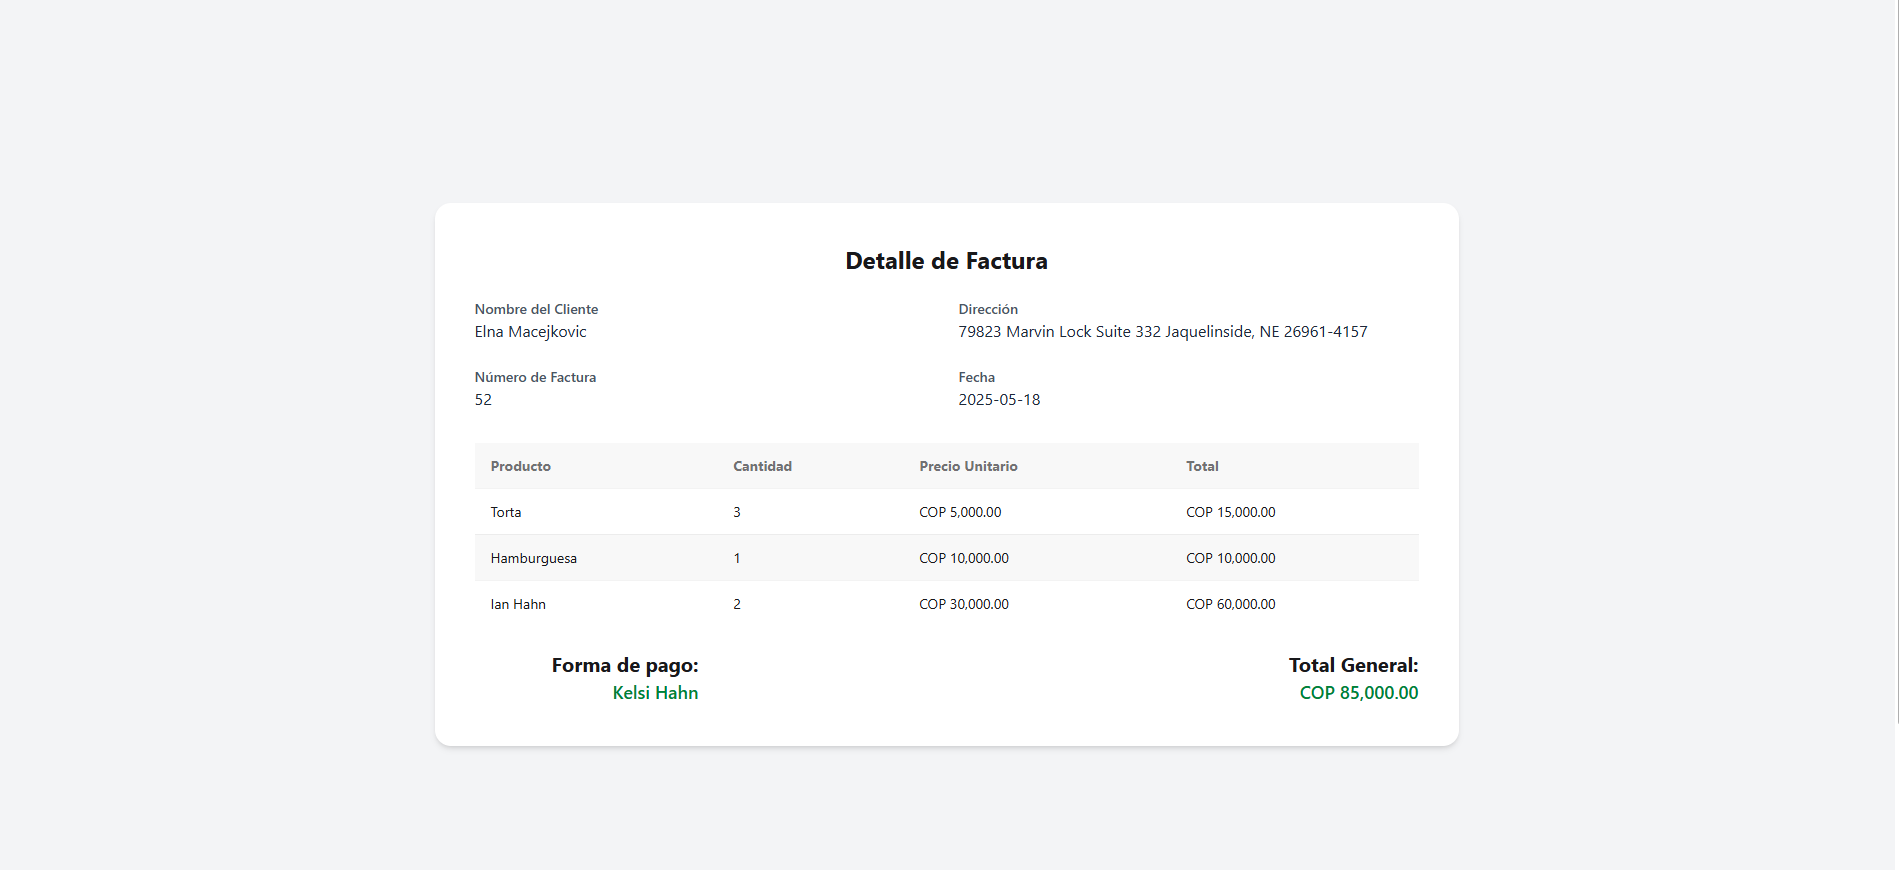Select customer name Elna Macejkovic

(530, 332)
